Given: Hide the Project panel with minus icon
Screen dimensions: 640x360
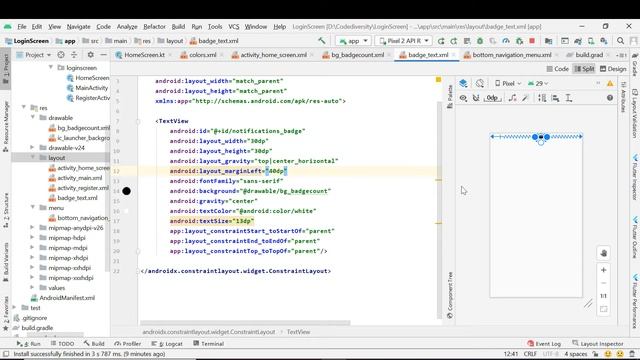Looking at the screenshot, I should (x=104, y=55).
